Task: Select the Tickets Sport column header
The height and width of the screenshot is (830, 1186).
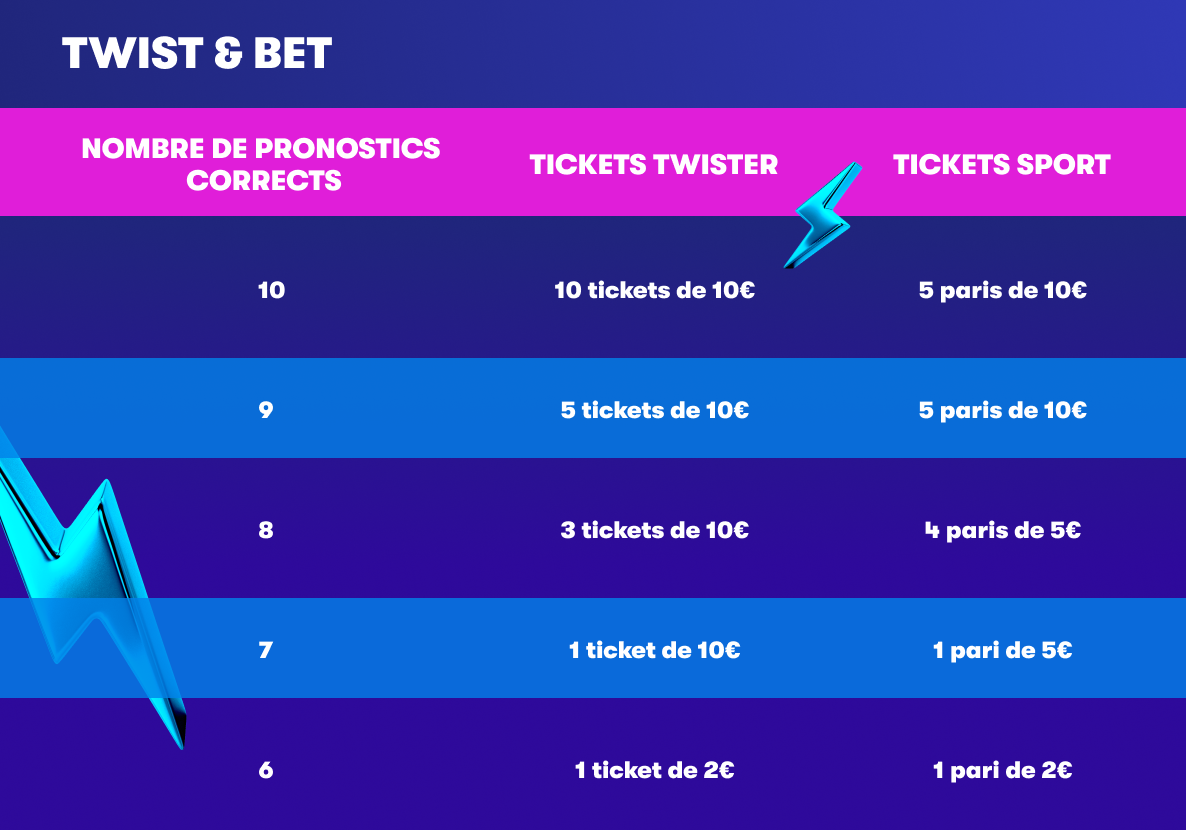Action: click(x=1002, y=164)
